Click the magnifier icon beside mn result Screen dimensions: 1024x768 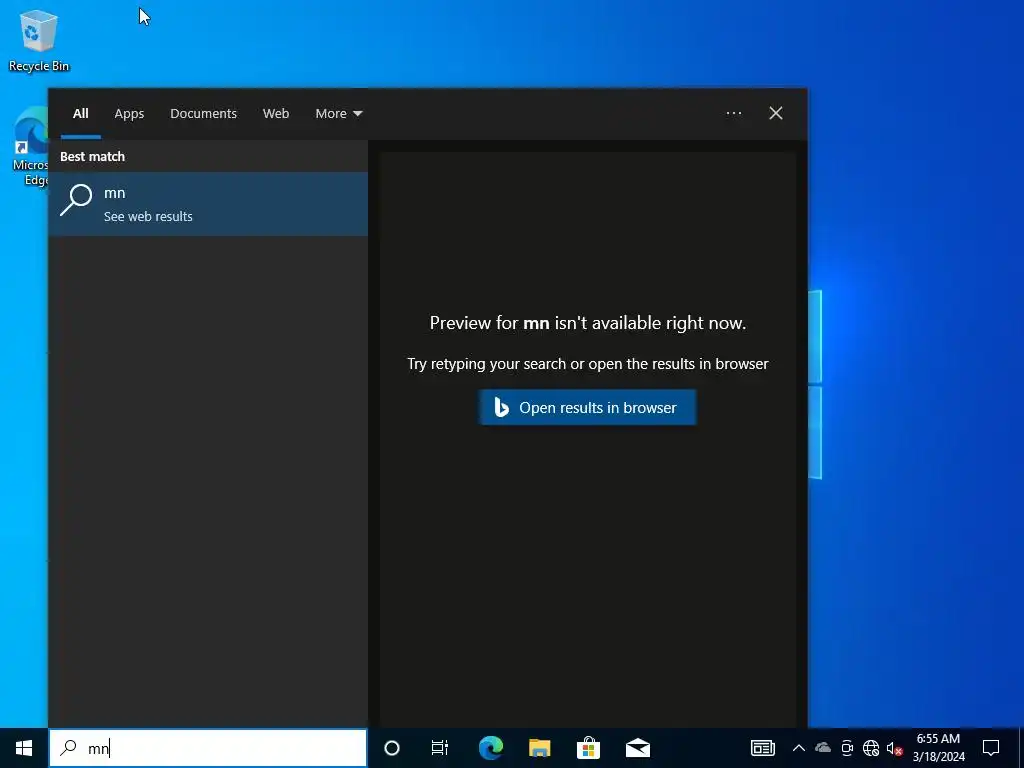(76, 199)
